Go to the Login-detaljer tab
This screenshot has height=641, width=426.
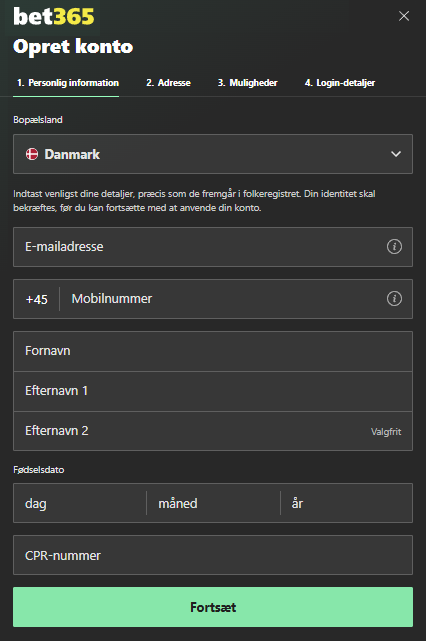coord(340,83)
